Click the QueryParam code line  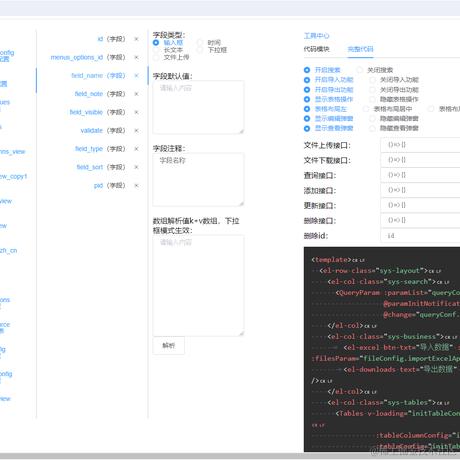point(398,293)
